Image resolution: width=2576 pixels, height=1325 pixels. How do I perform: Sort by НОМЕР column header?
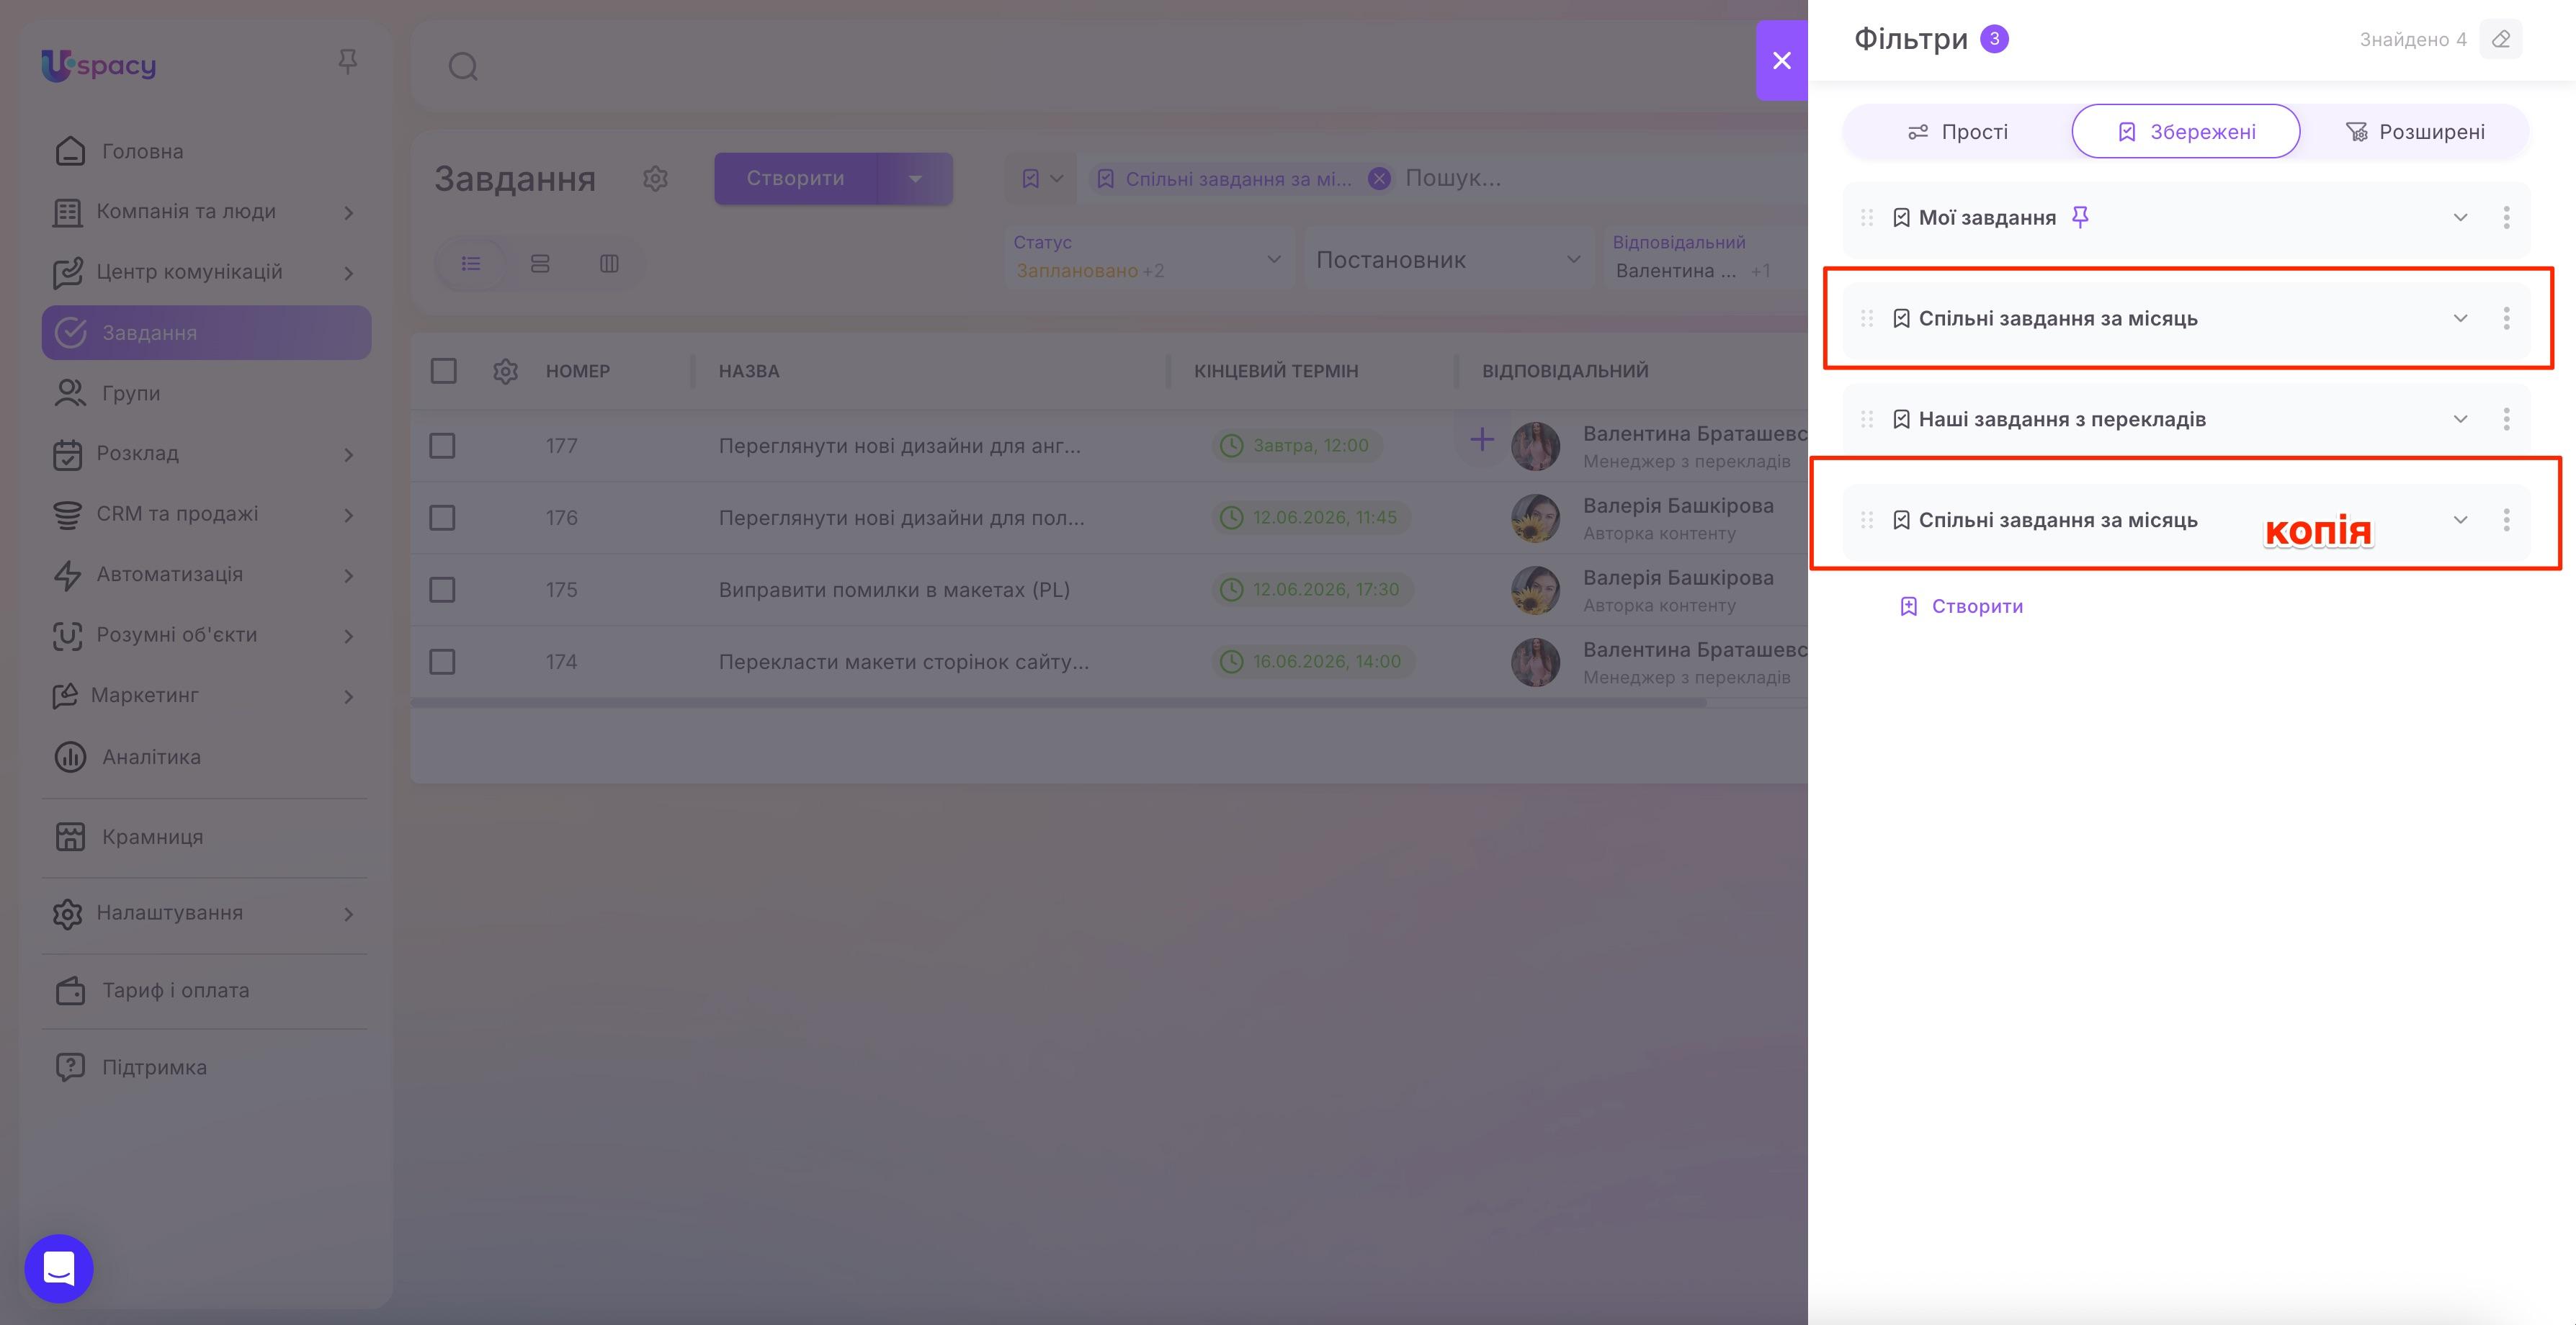[x=578, y=371]
